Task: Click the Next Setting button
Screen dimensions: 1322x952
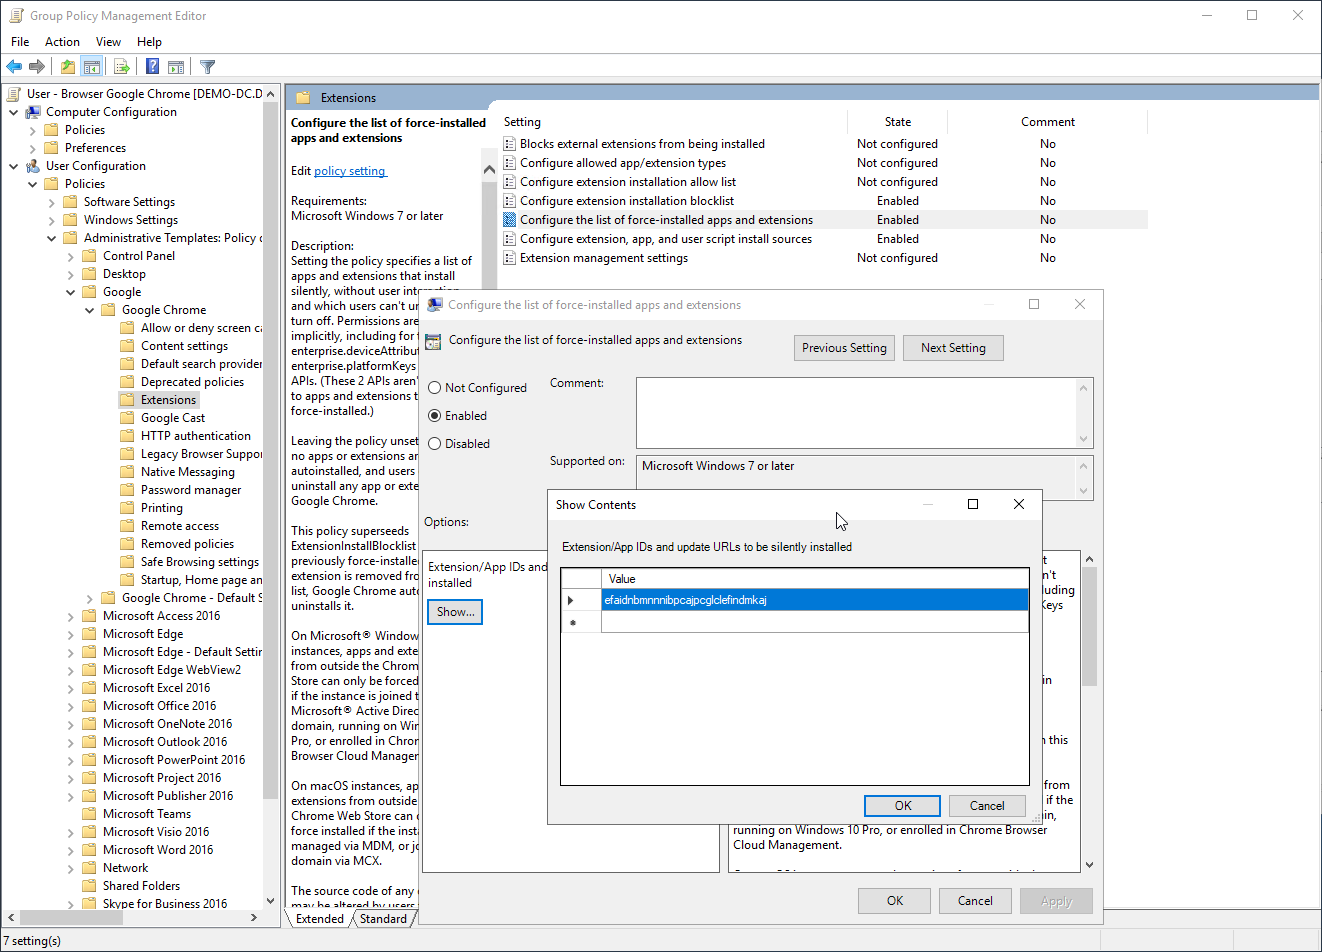Action: coord(953,348)
